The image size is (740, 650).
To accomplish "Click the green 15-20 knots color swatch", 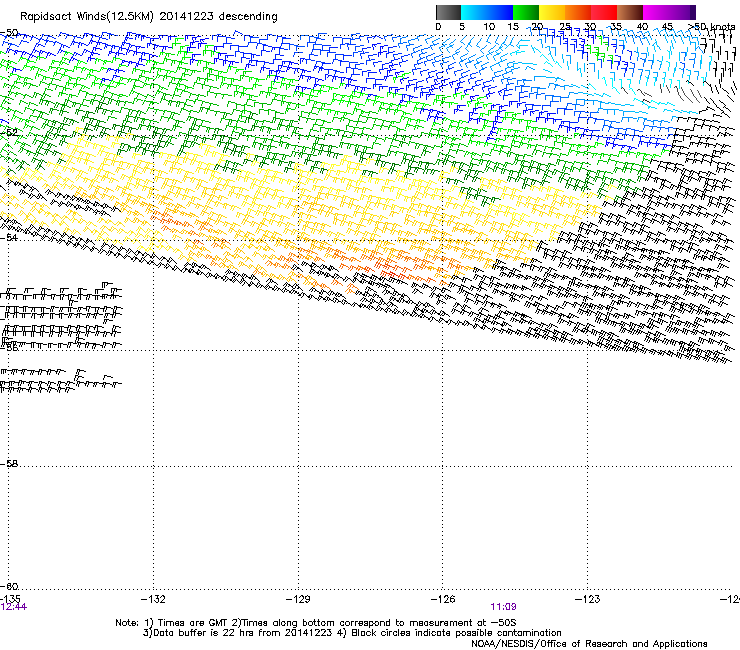I will coord(526,12).
